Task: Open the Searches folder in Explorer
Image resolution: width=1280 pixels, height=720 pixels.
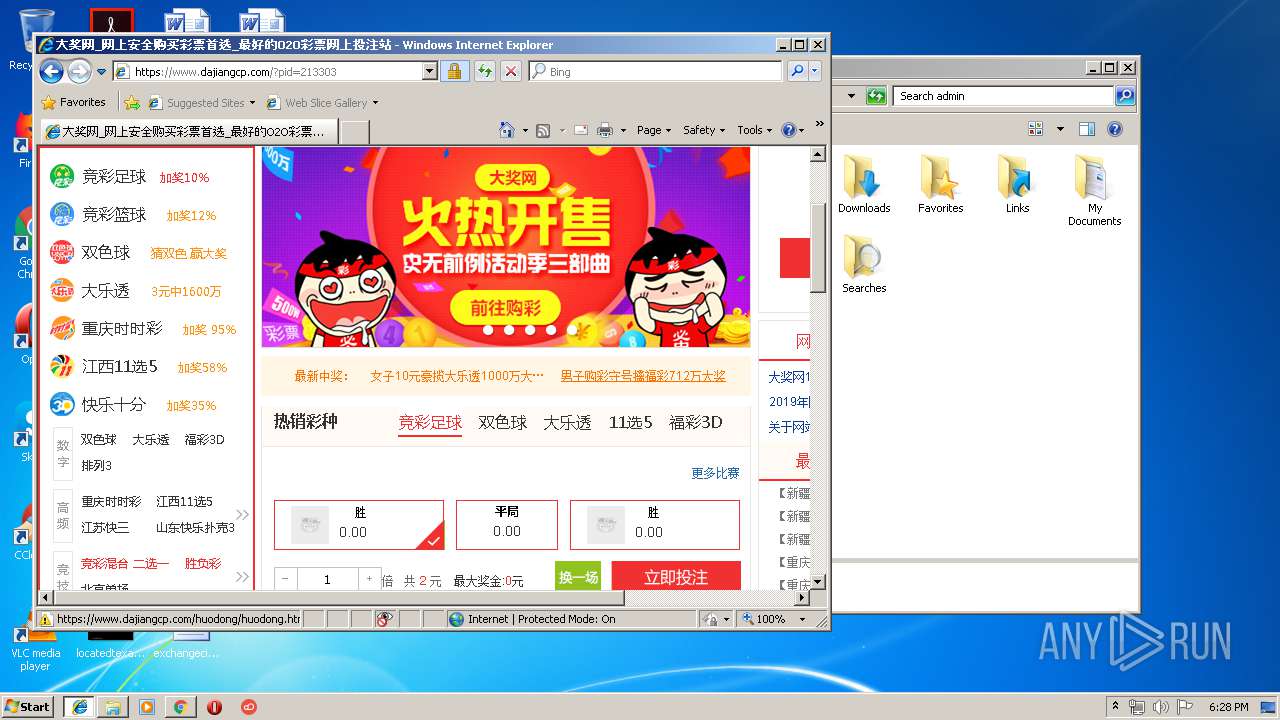Action: [x=864, y=264]
